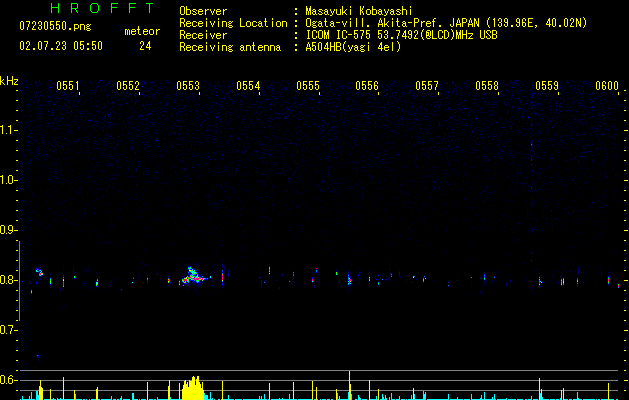Viewport: 629px width, 400px height.
Task: Click the 0555 time axis marker
Action: click(x=308, y=85)
